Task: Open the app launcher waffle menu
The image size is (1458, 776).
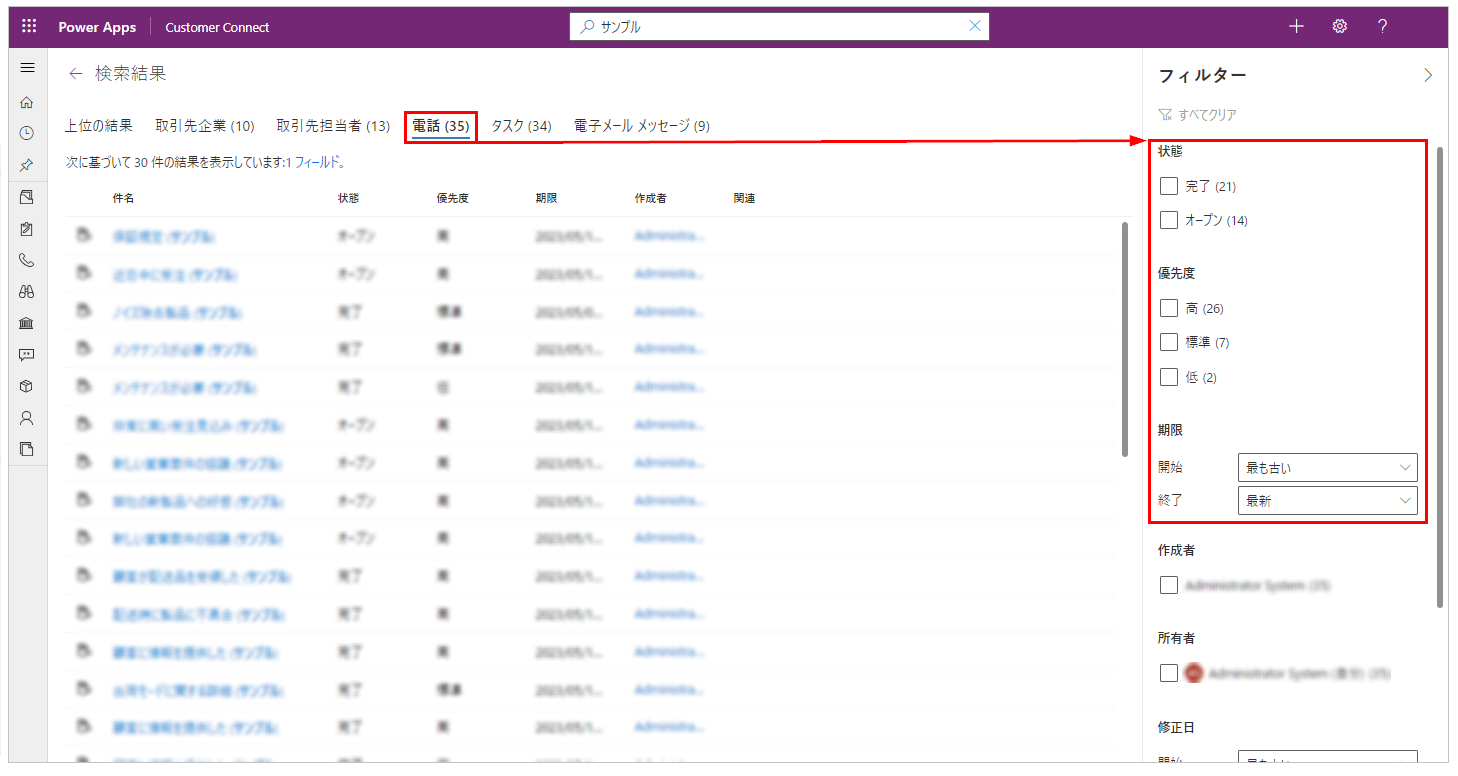Action: [x=28, y=27]
